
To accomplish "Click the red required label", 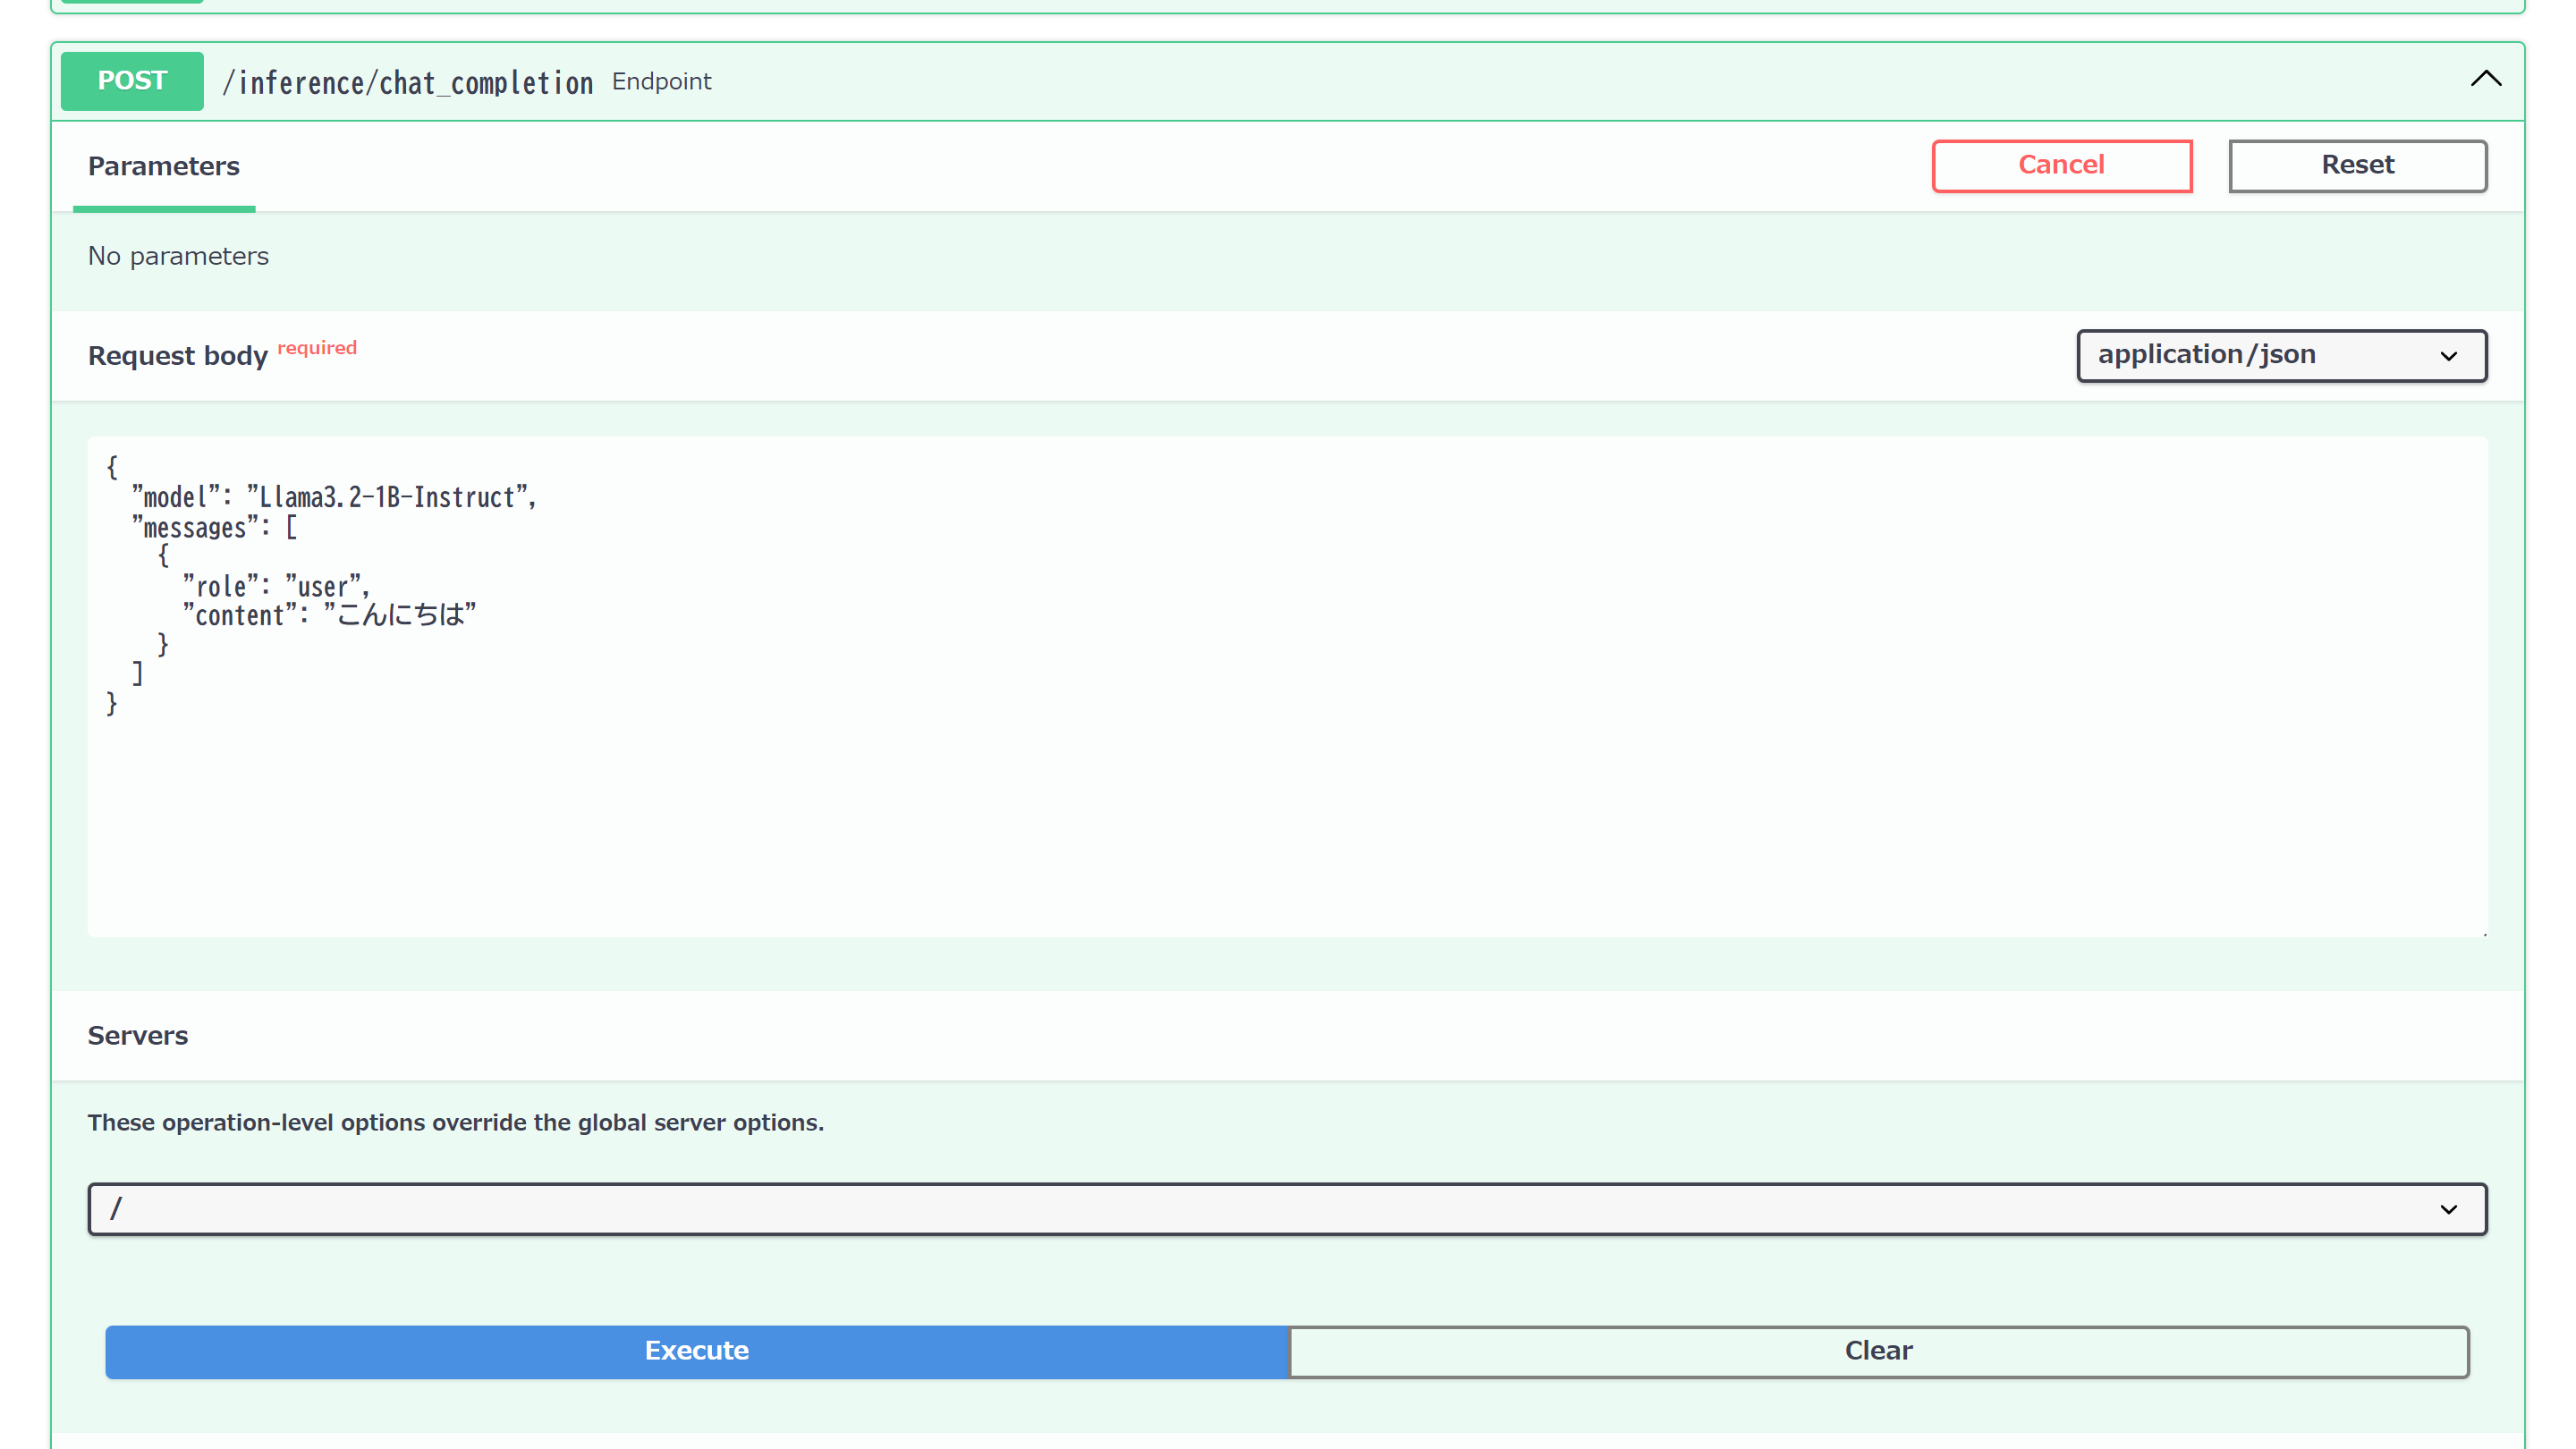I will click(x=317, y=348).
